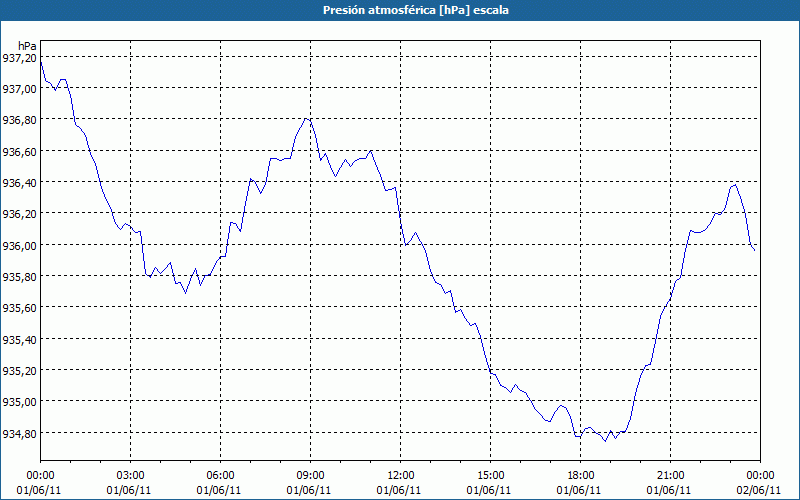
Task: Click the chart title "Presión atmosférica [hPa] escala"
Action: 400,10
